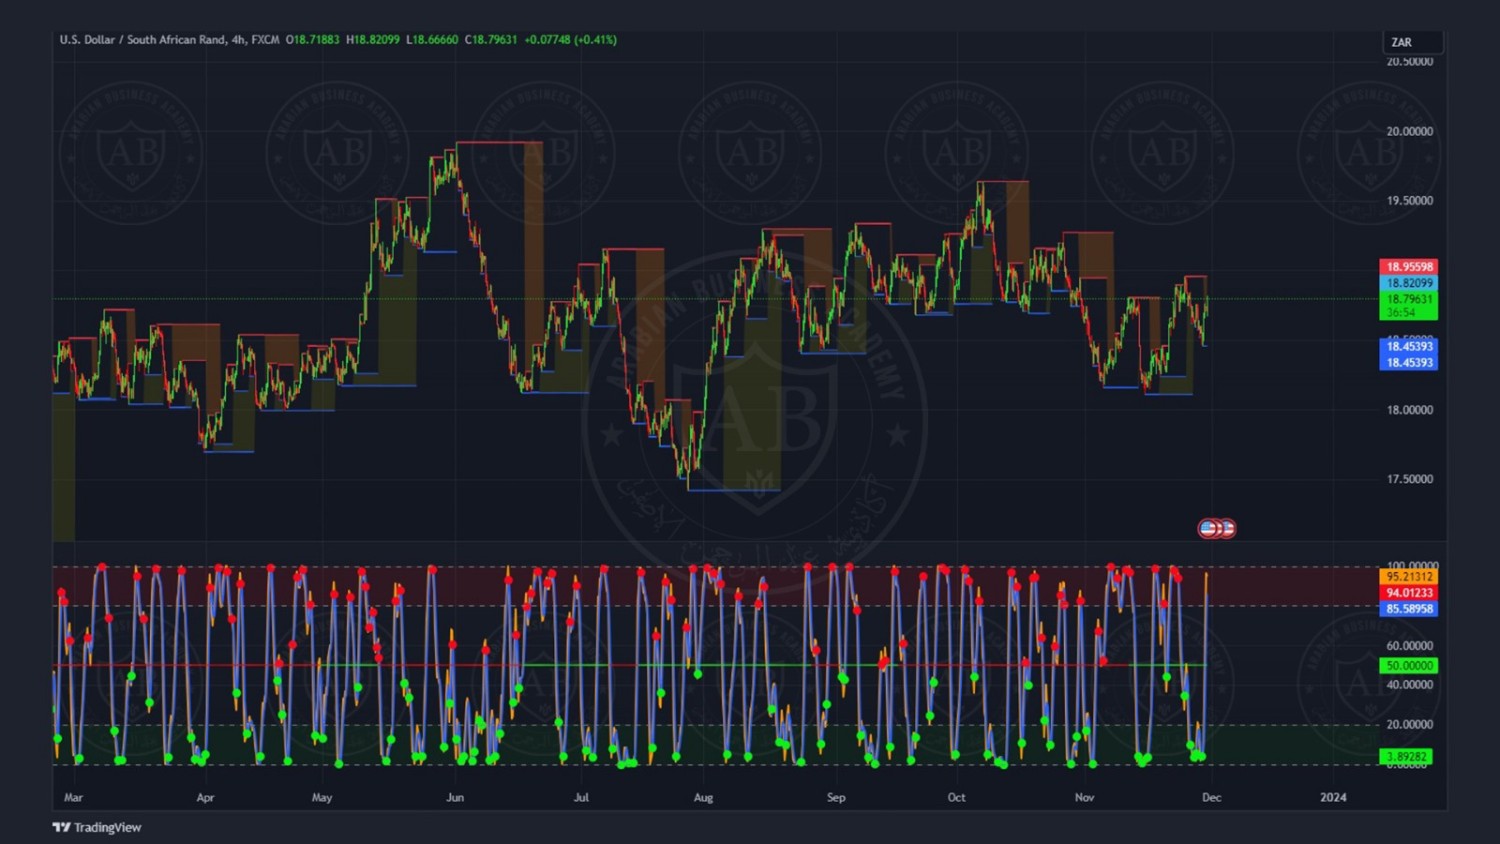
Task: Click the red 94.01233 oscillator value label
Action: click(x=1409, y=593)
